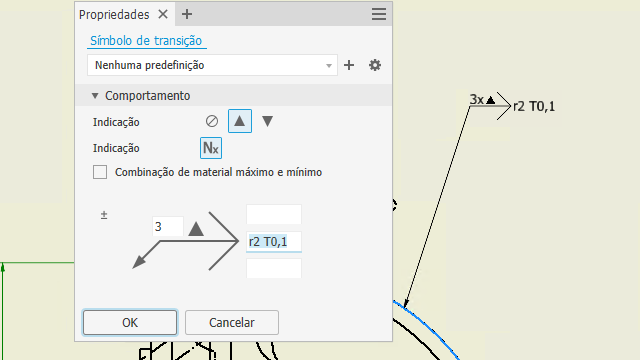Image resolution: width=640 pixels, height=360 pixels.
Task: Close the Propriedades panel tab
Action: pos(163,14)
